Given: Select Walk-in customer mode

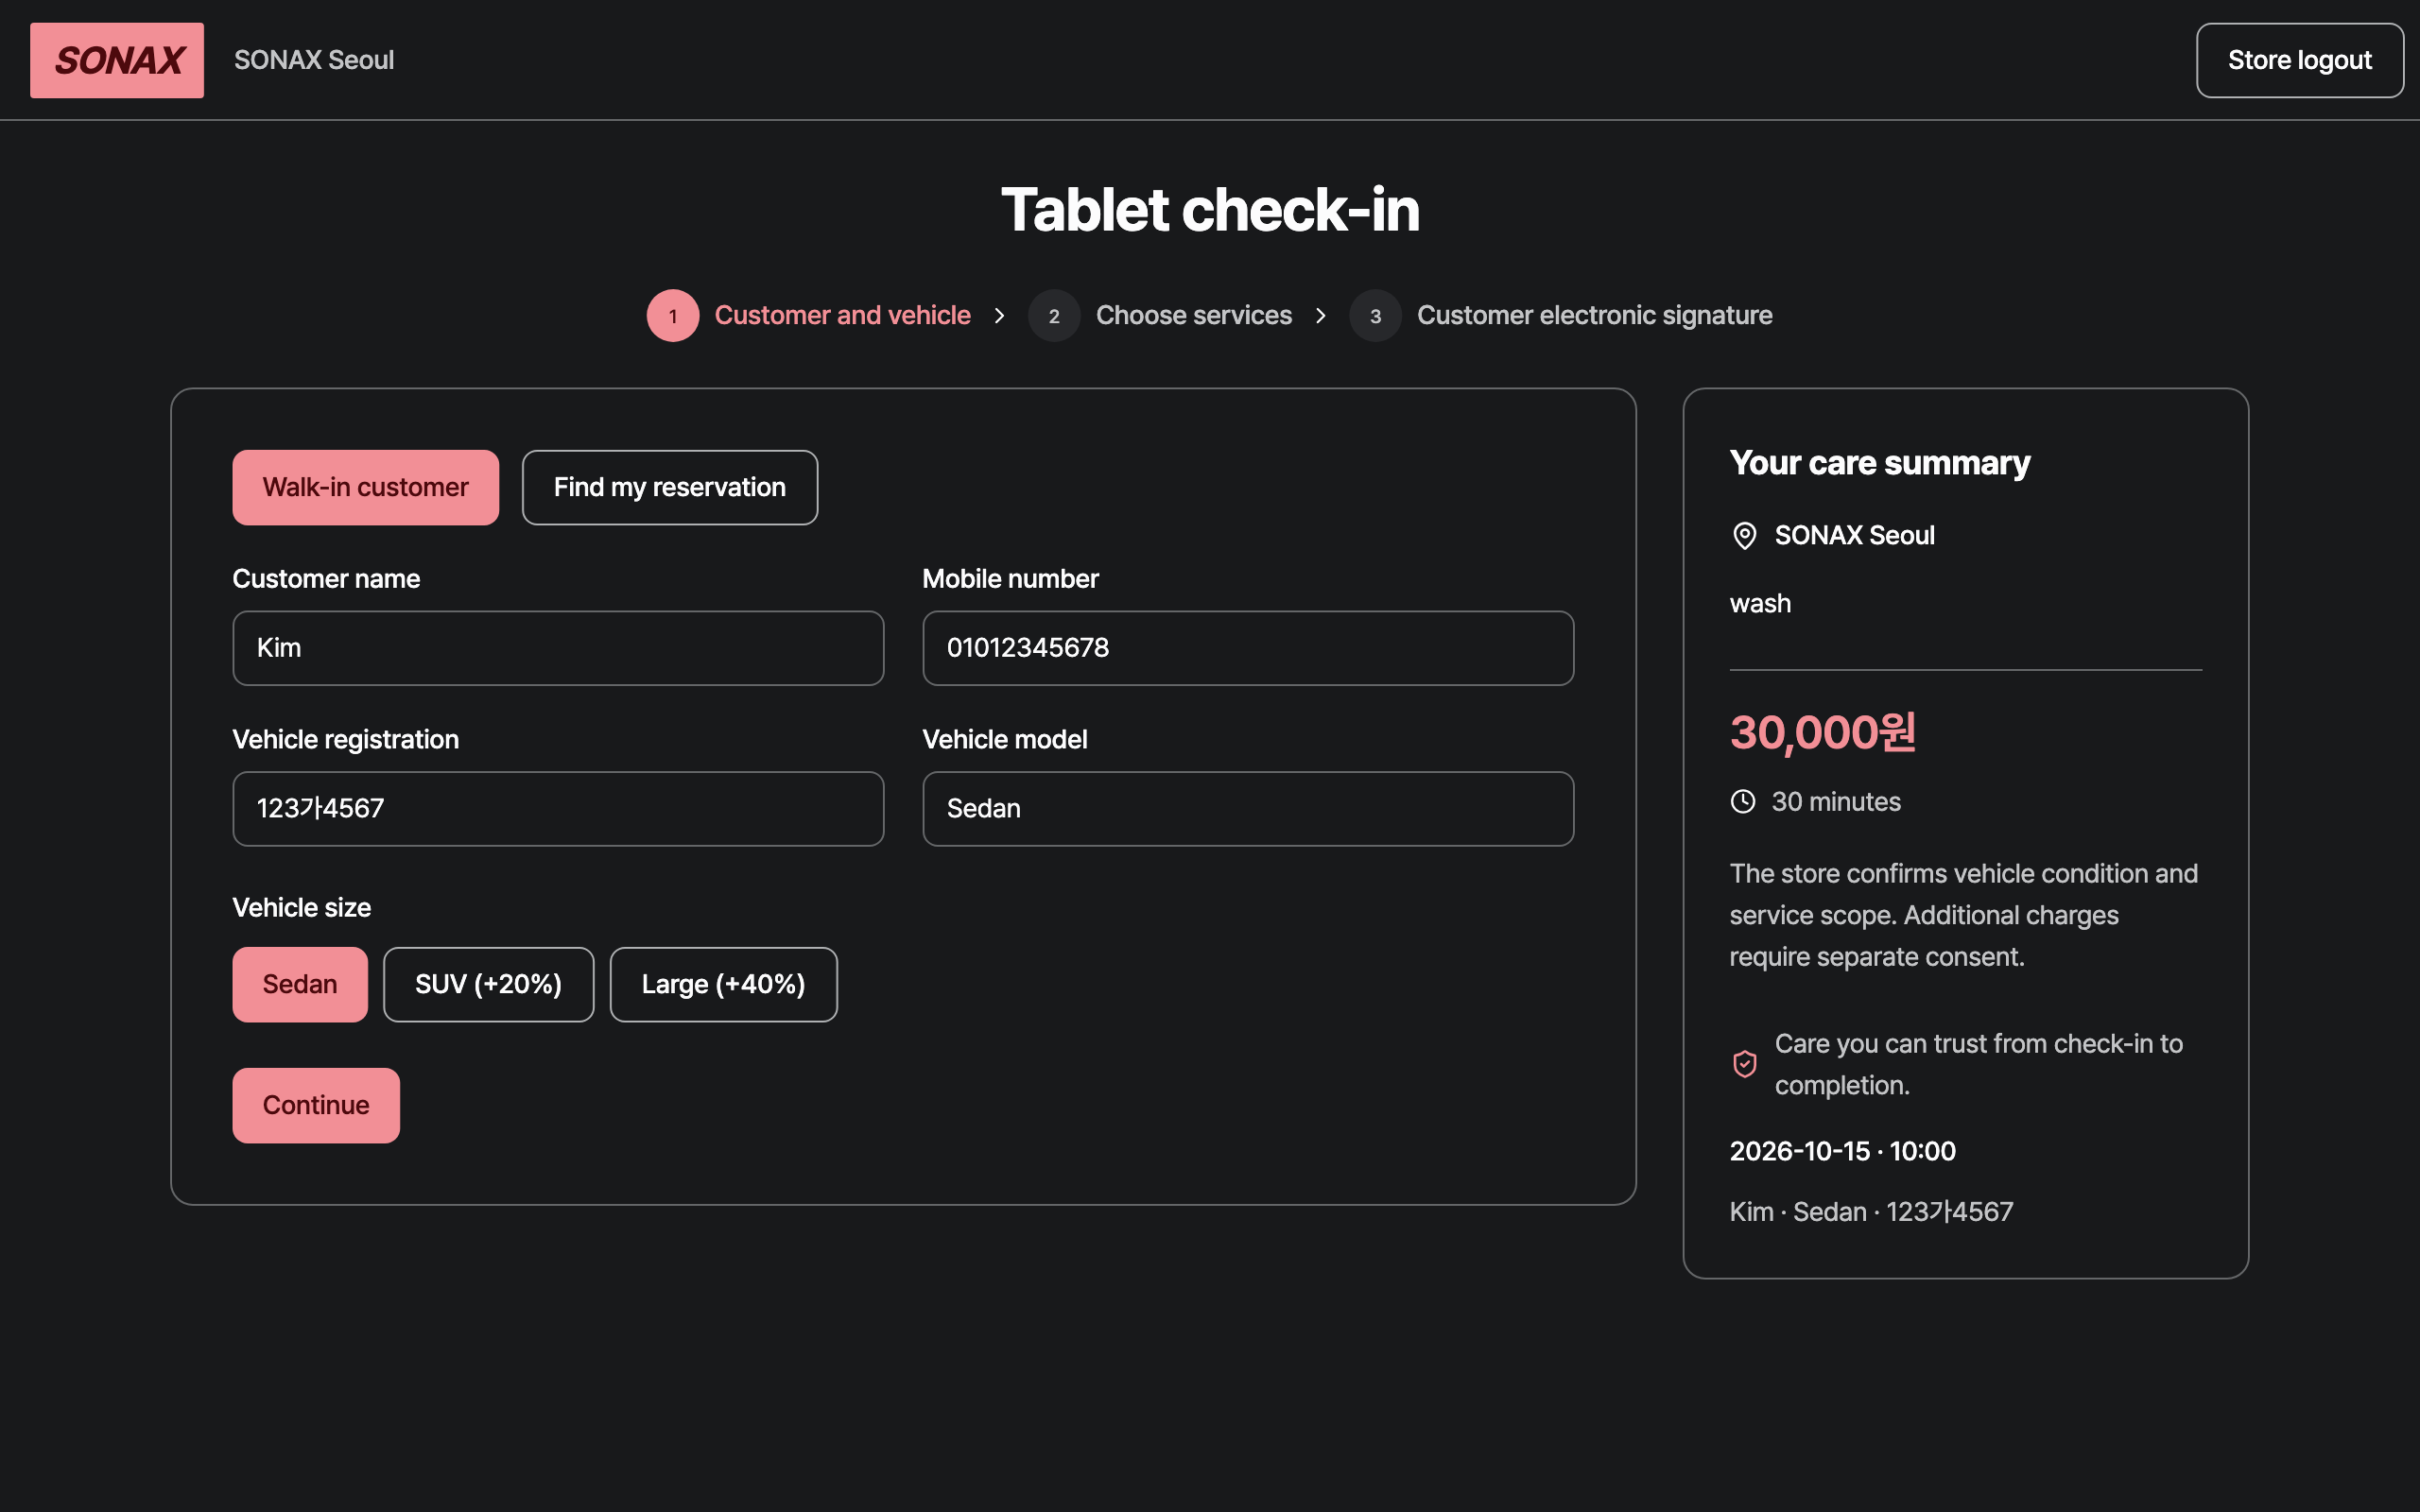Looking at the screenshot, I should 366,487.
